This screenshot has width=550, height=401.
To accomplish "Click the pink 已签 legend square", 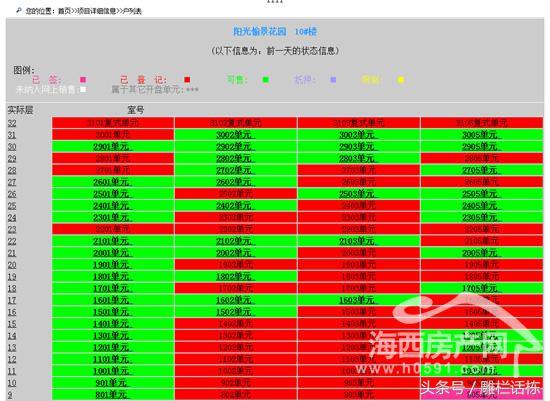I will [x=83, y=80].
